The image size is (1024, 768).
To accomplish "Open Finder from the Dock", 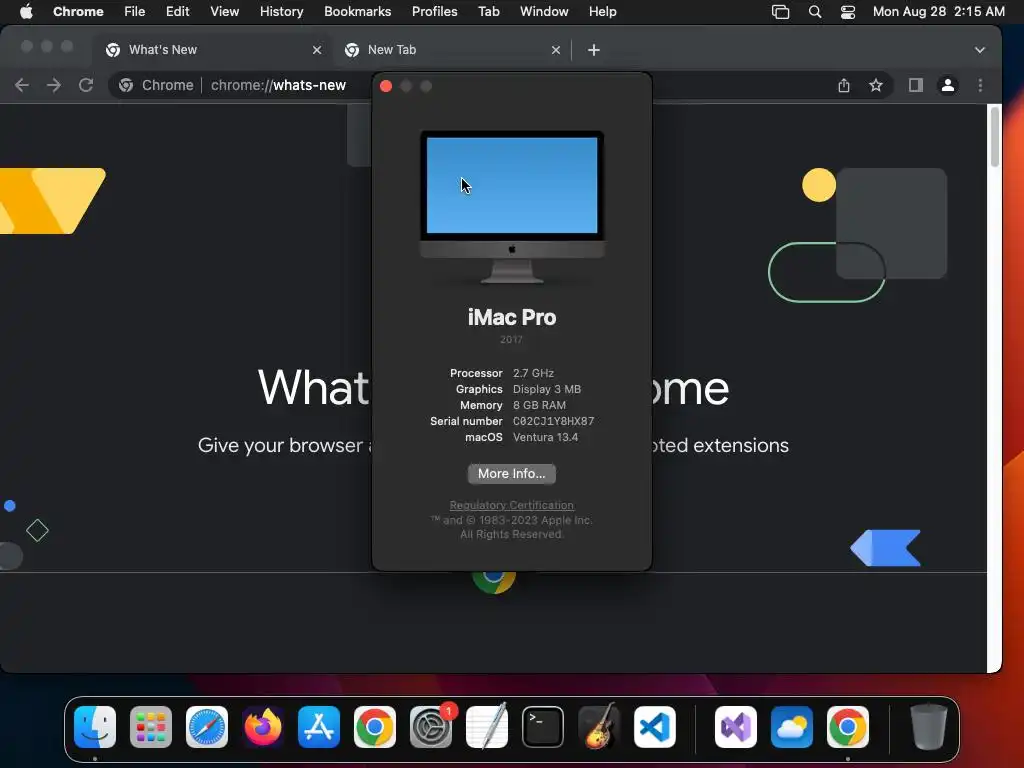I will click(95, 727).
